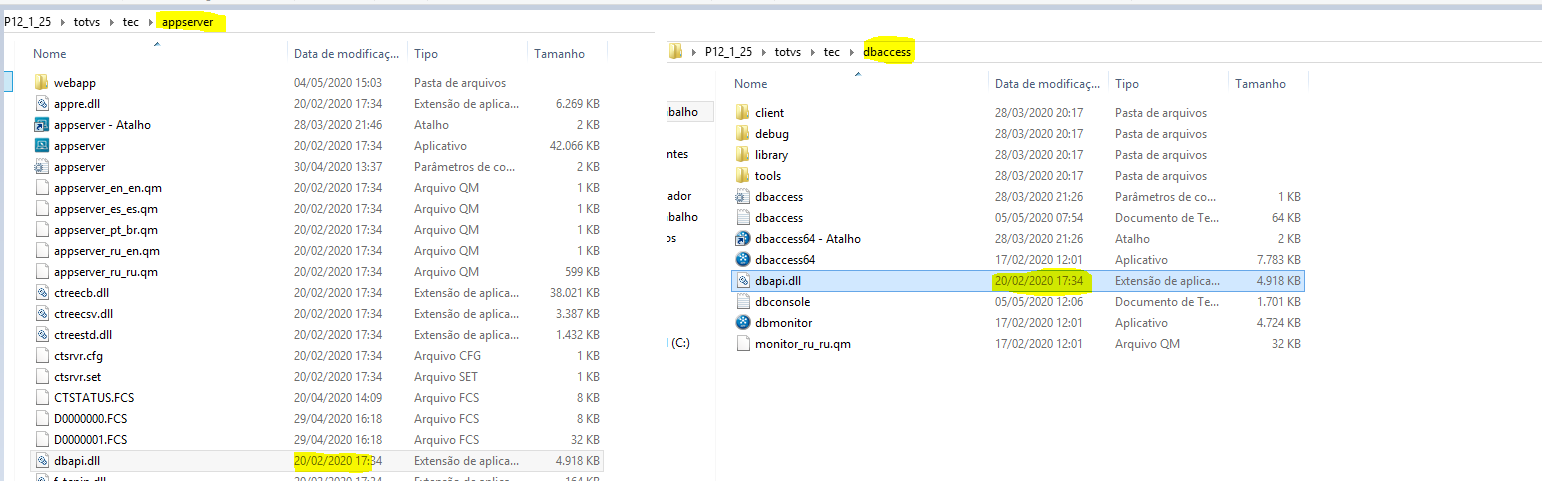
Task: Click 'Arquivo SET' type cell
Action: [446, 377]
